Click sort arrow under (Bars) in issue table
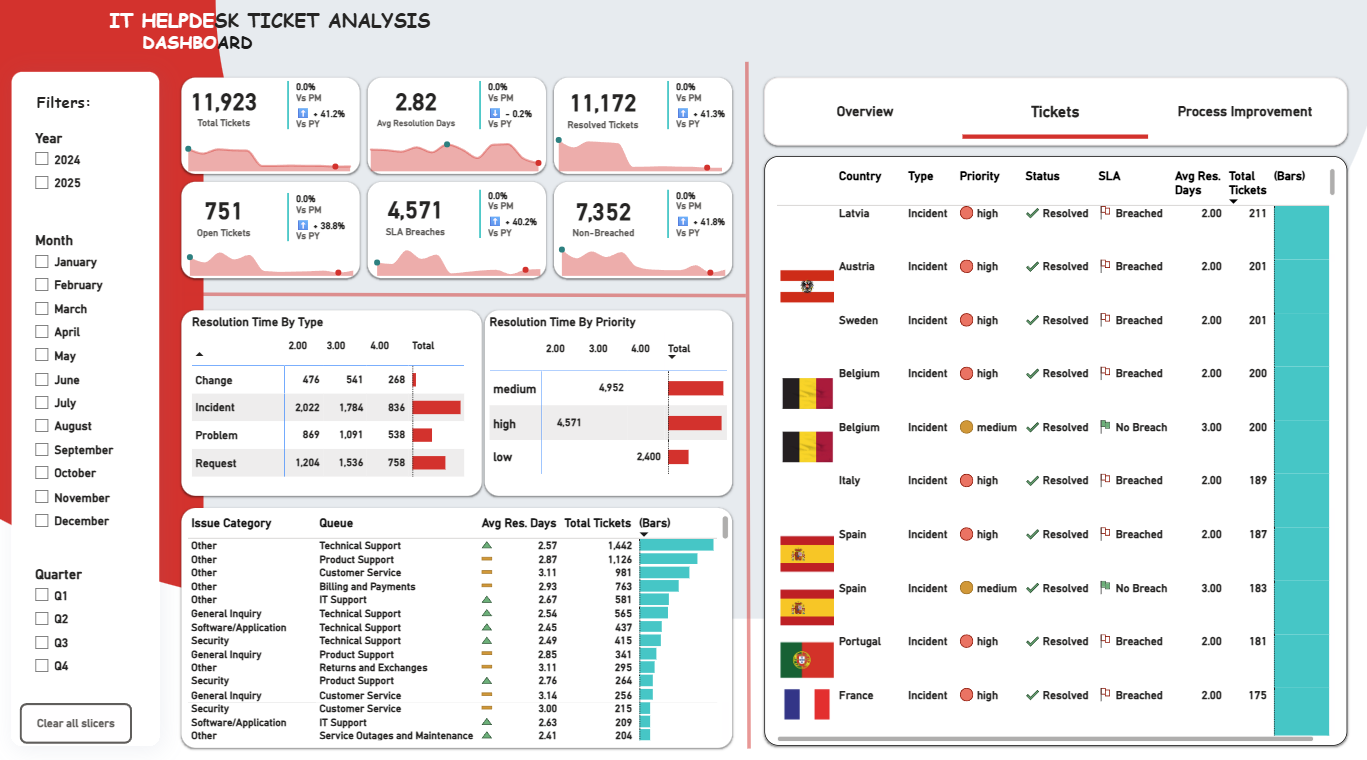This screenshot has width=1367, height=760. pyautogui.click(x=643, y=534)
